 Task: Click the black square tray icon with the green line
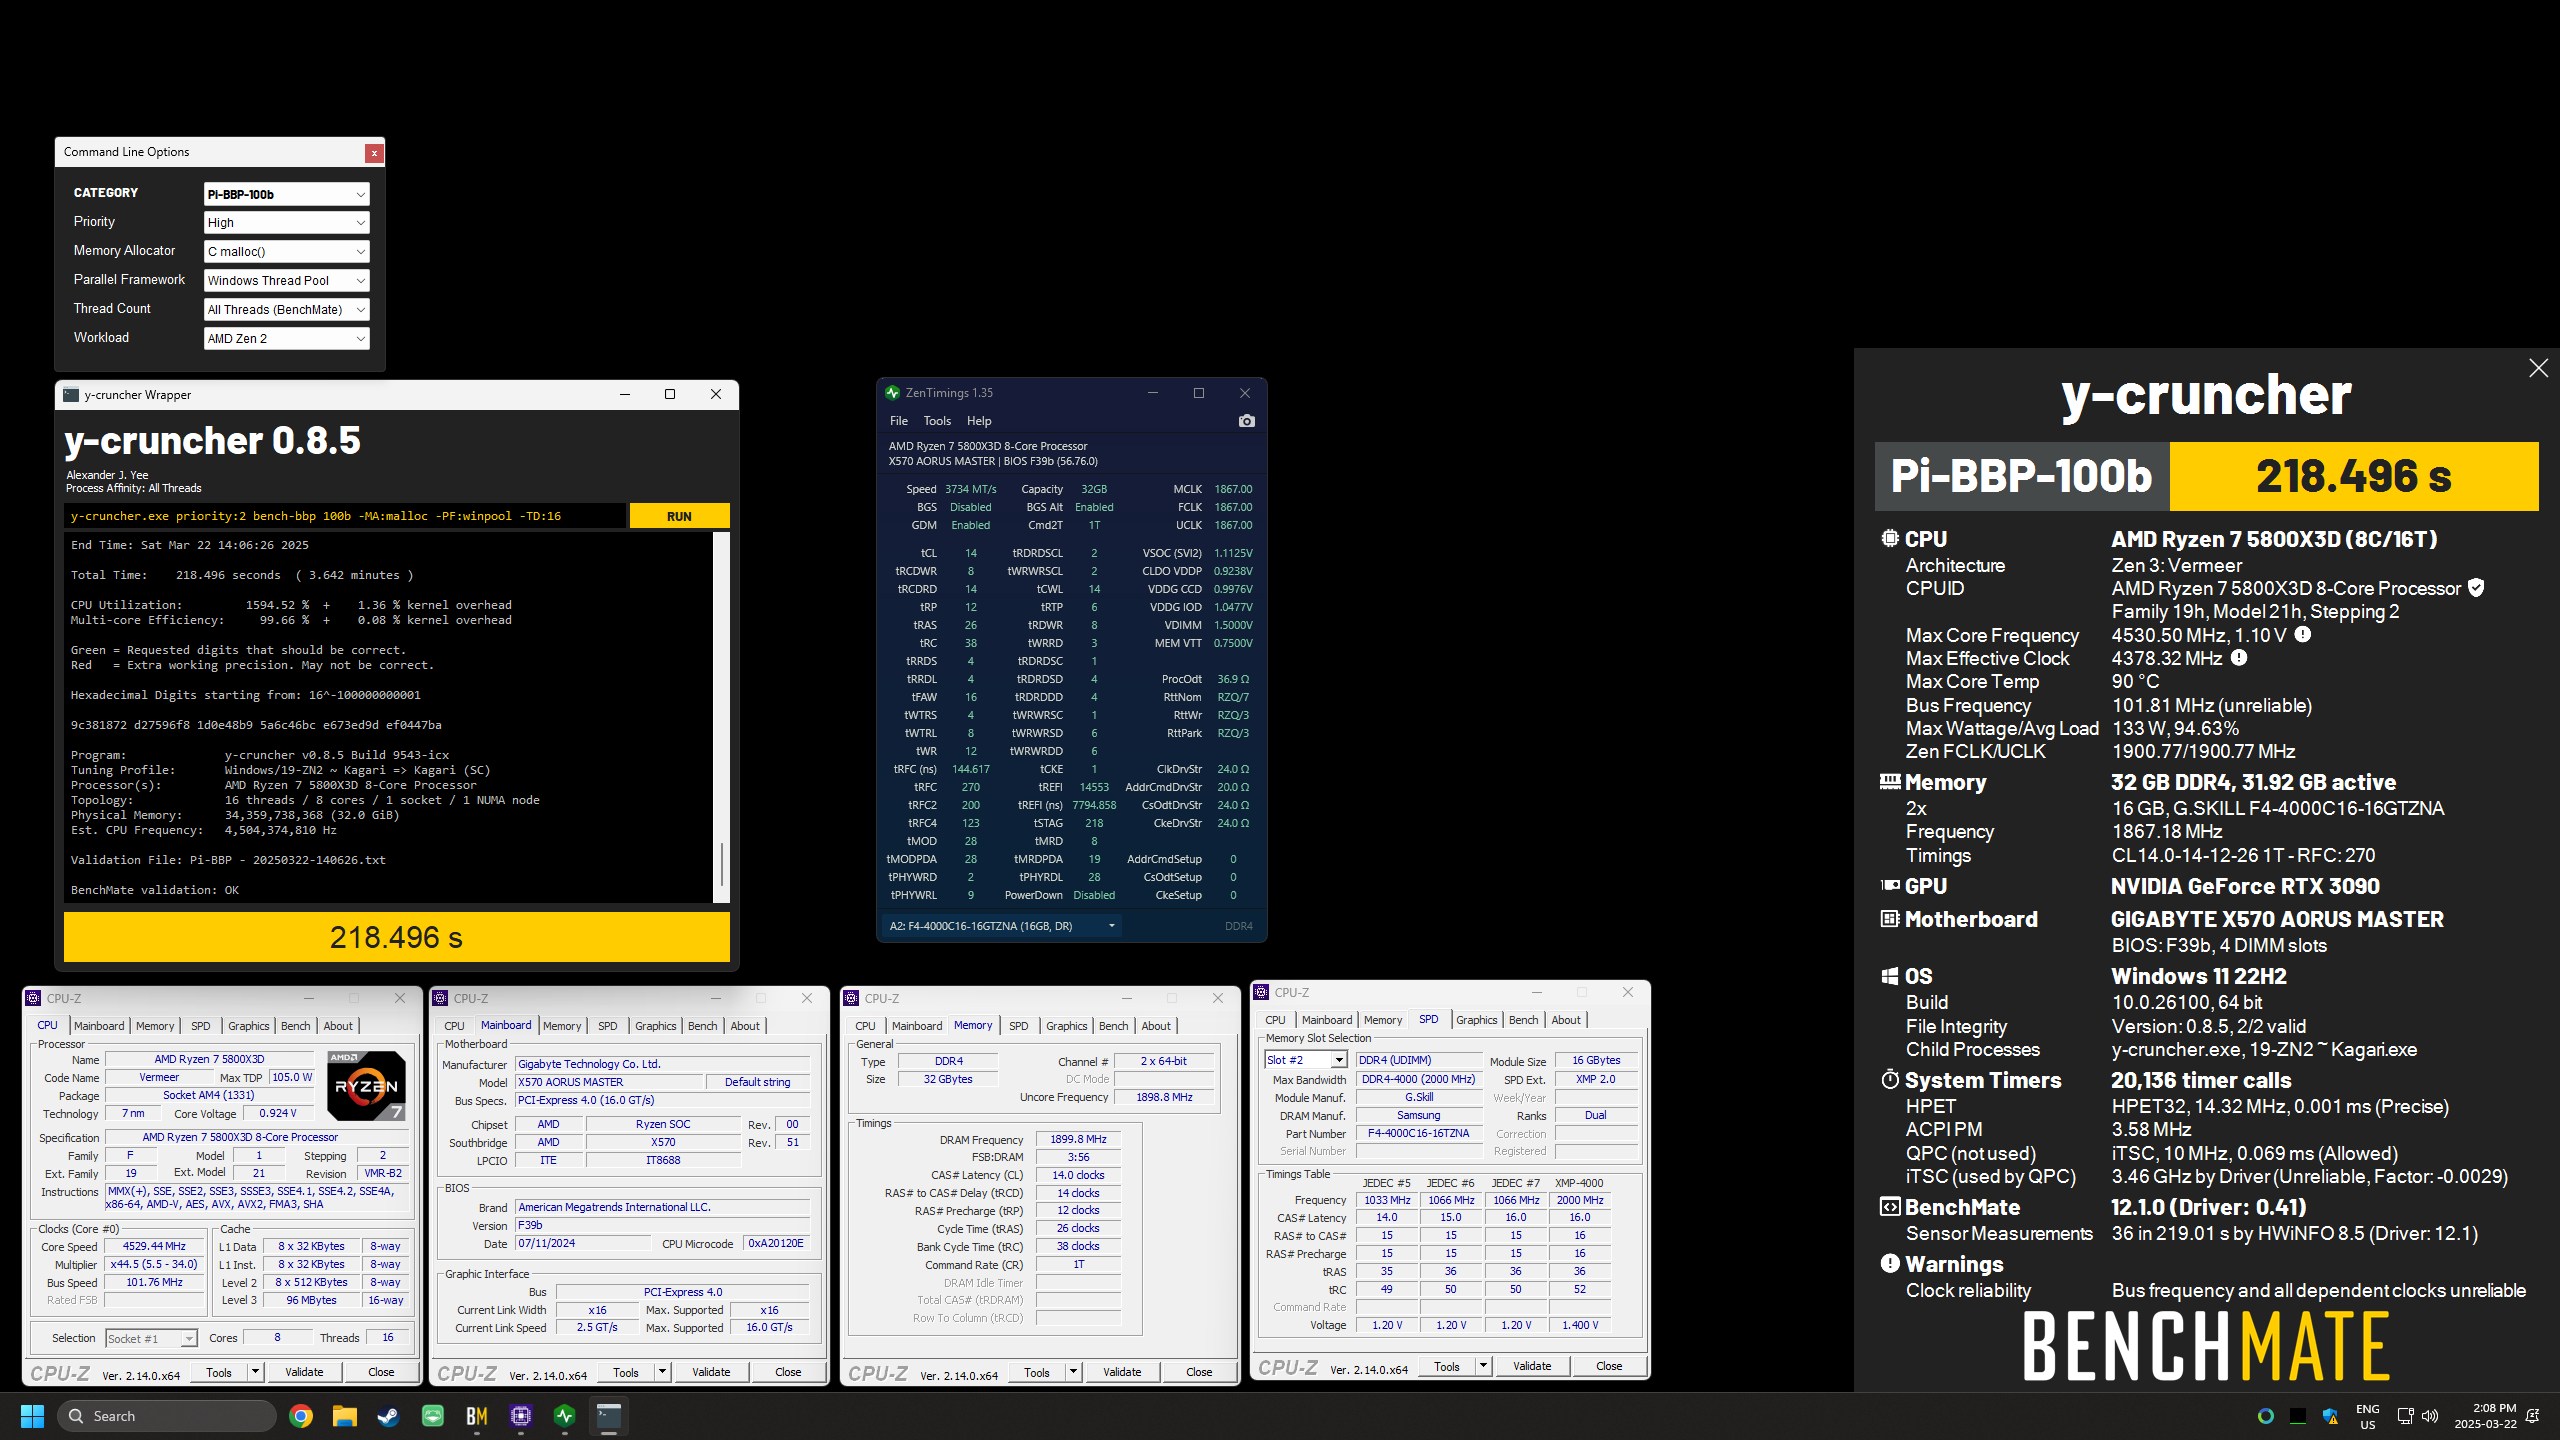point(2298,1416)
